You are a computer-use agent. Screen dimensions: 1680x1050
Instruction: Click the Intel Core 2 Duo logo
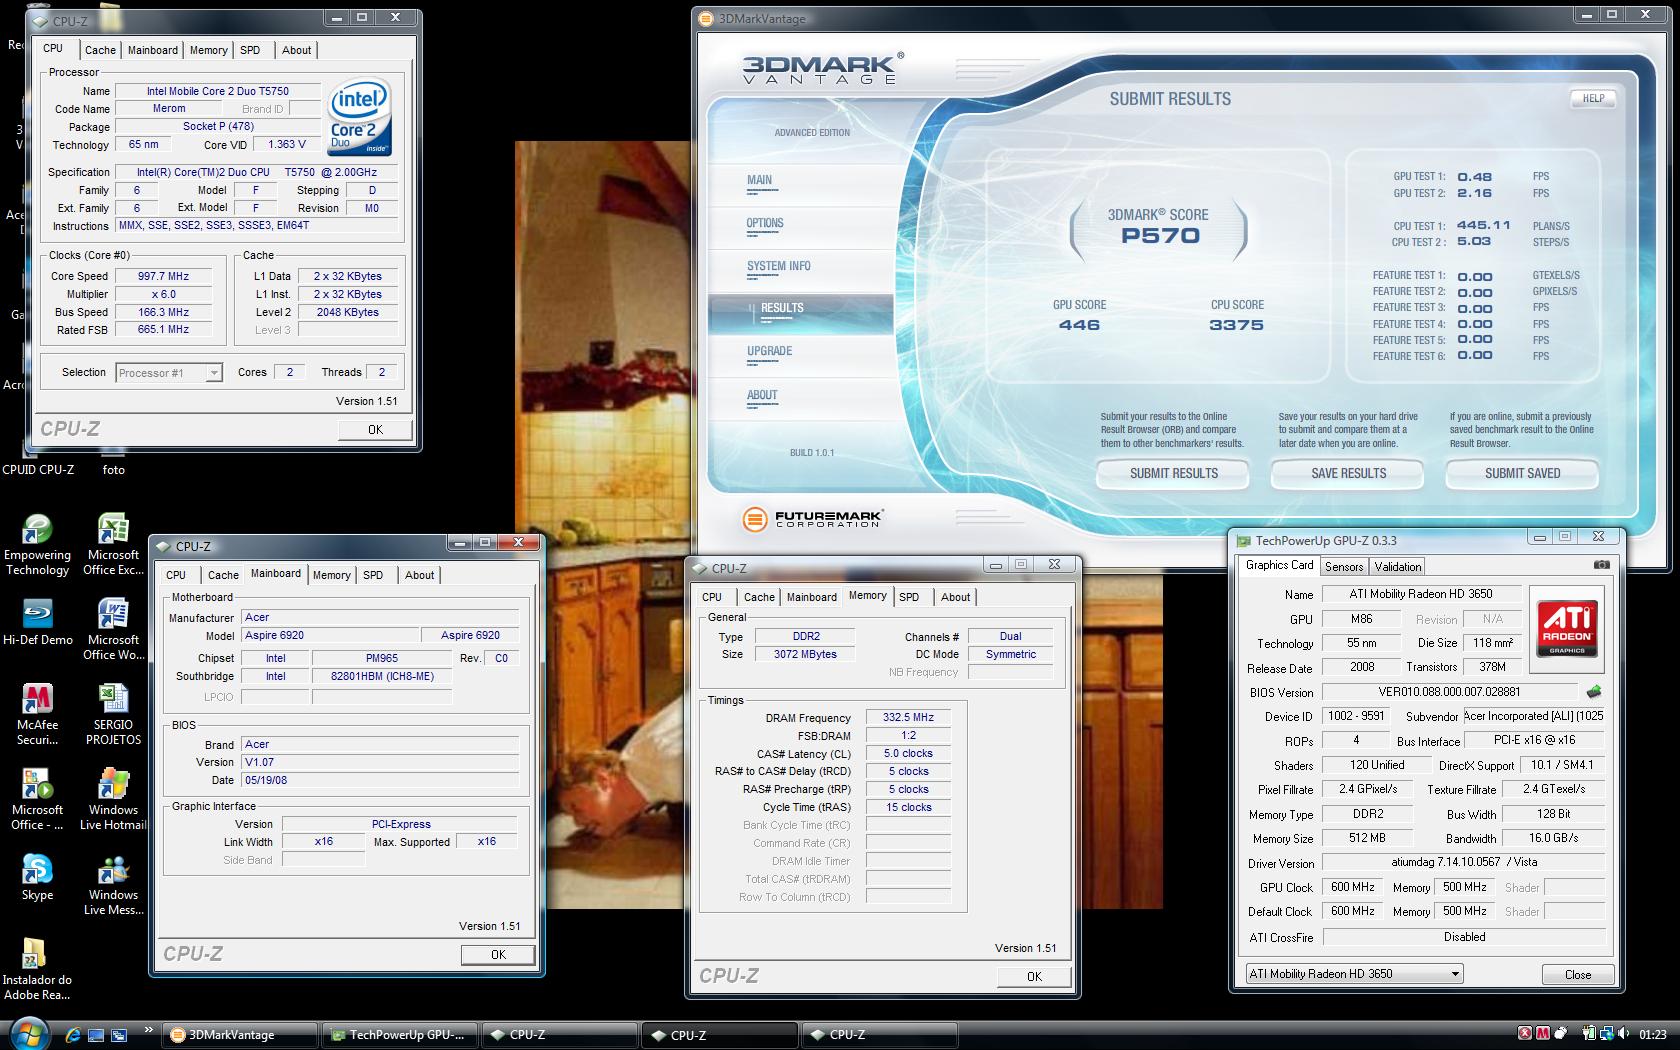(359, 119)
